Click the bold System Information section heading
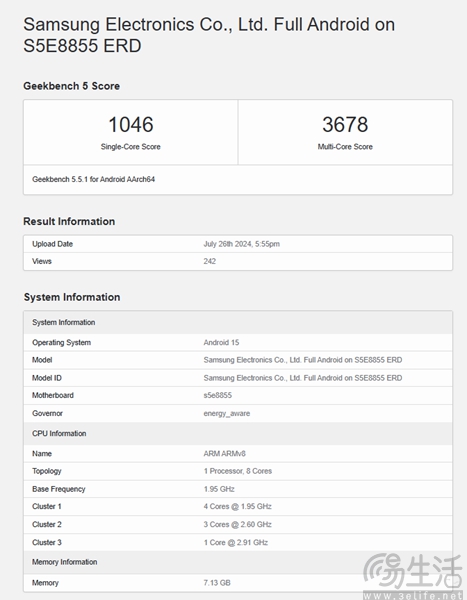 (72, 297)
